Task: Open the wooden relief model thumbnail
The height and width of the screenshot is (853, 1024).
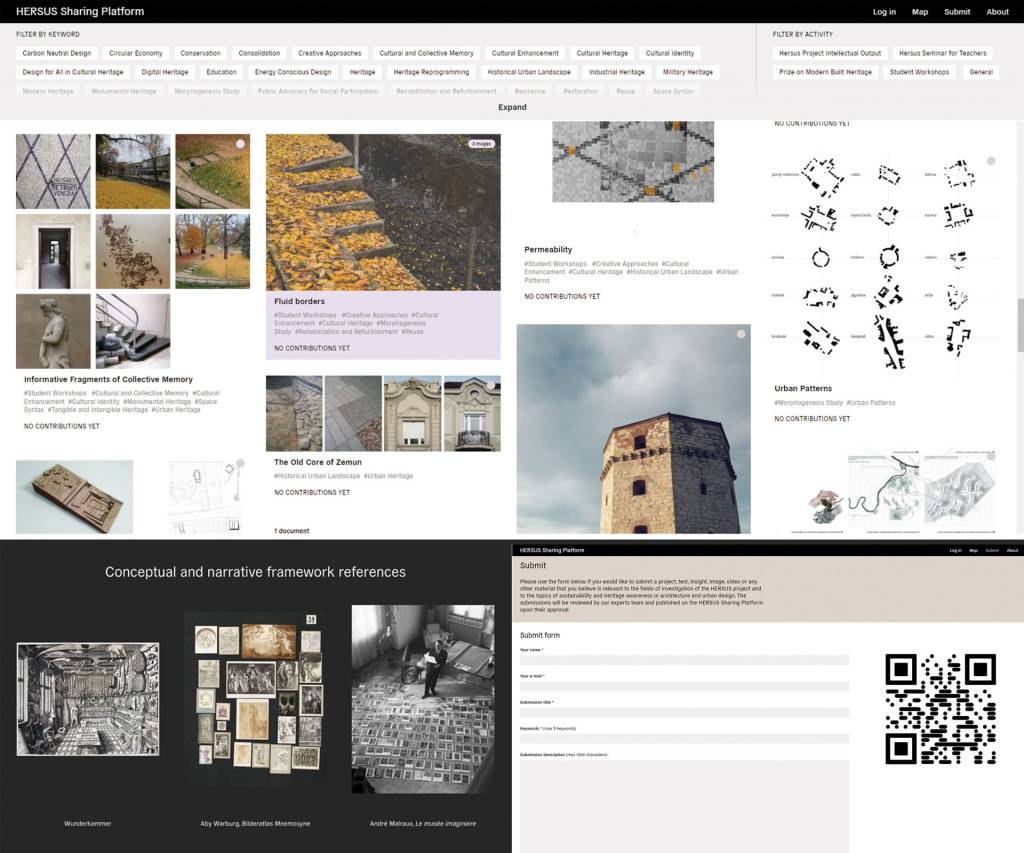Action: [74, 497]
